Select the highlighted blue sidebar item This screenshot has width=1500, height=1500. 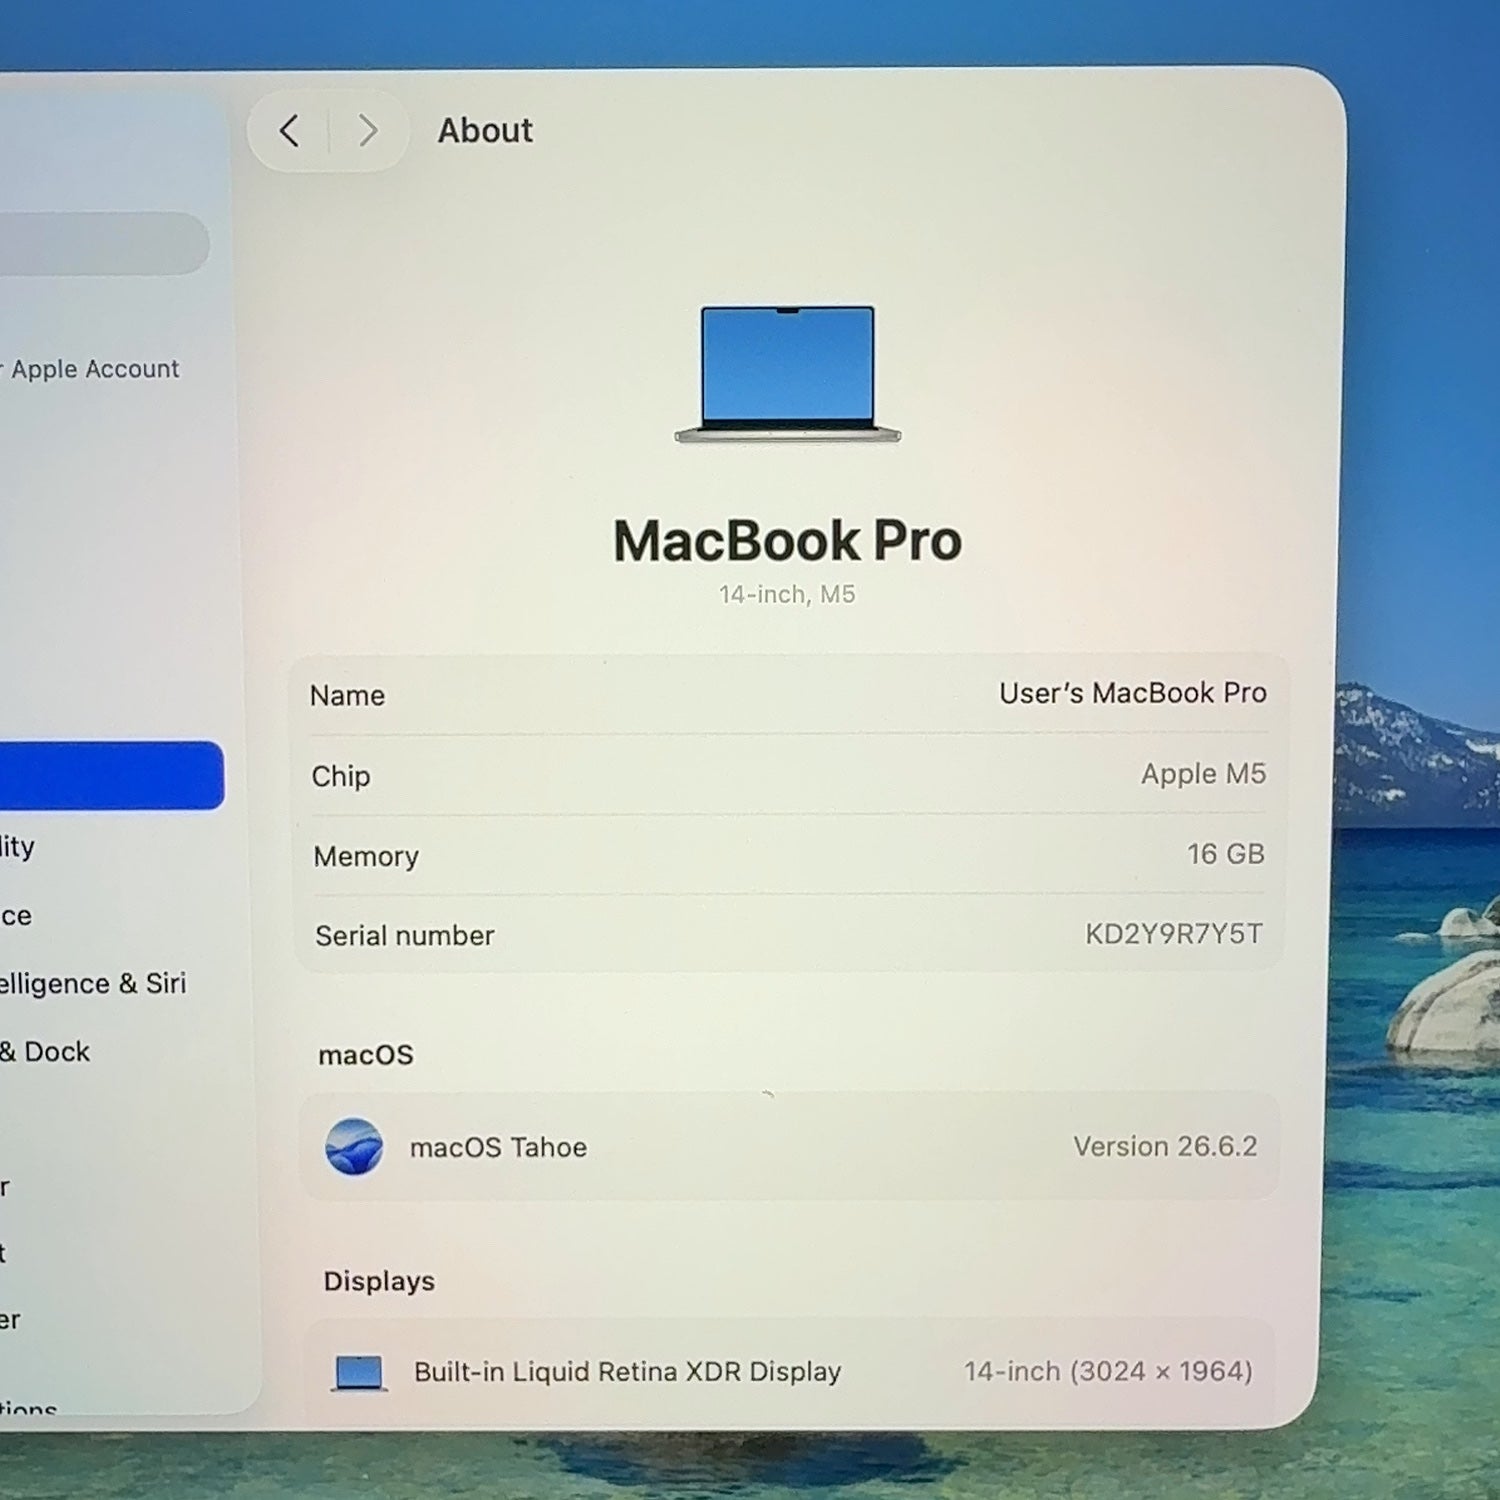click(111, 775)
